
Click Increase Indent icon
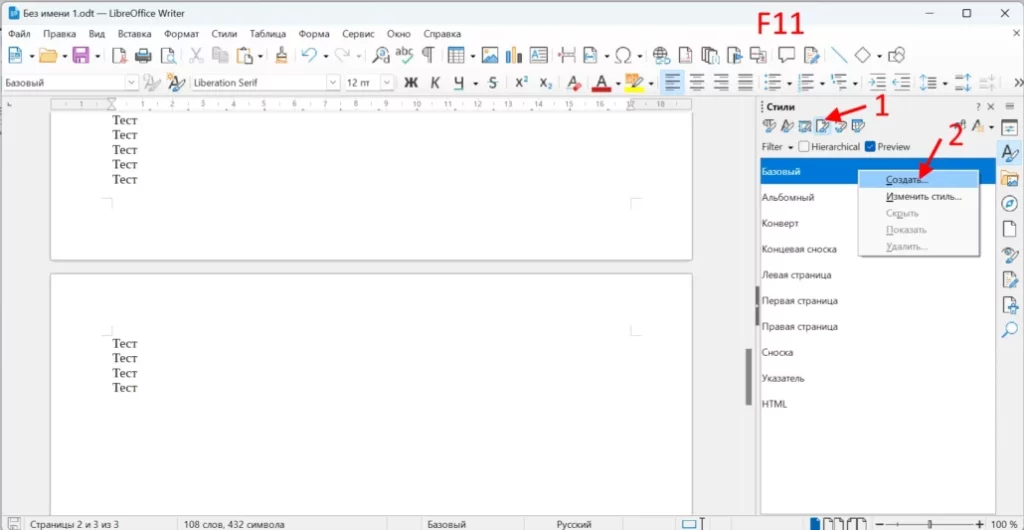click(878, 83)
